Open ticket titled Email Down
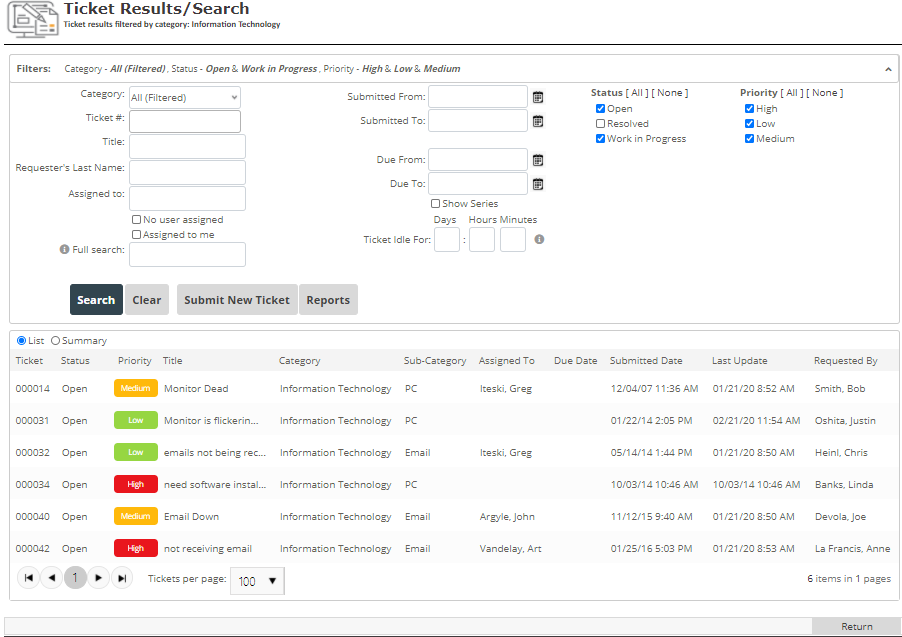Screen dimensions: 902x637 pyautogui.click(x=192, y=517)
